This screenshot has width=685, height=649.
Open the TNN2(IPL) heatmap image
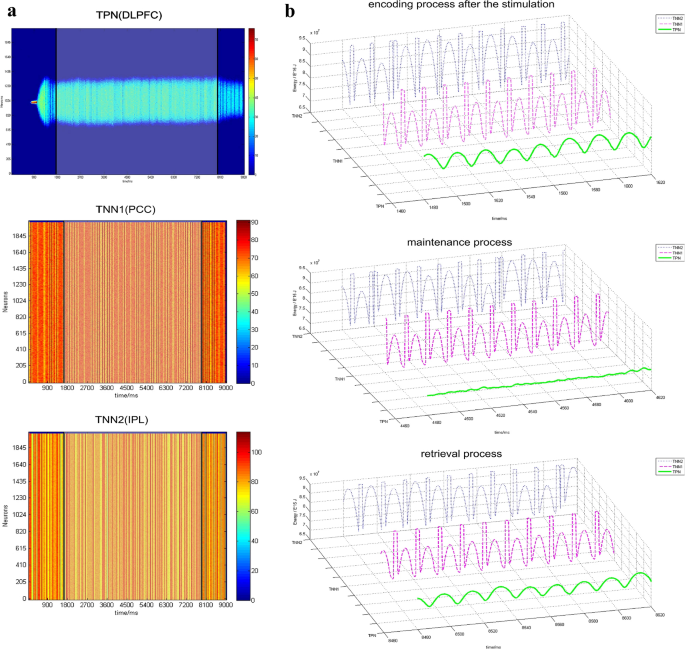coord(128,516)
